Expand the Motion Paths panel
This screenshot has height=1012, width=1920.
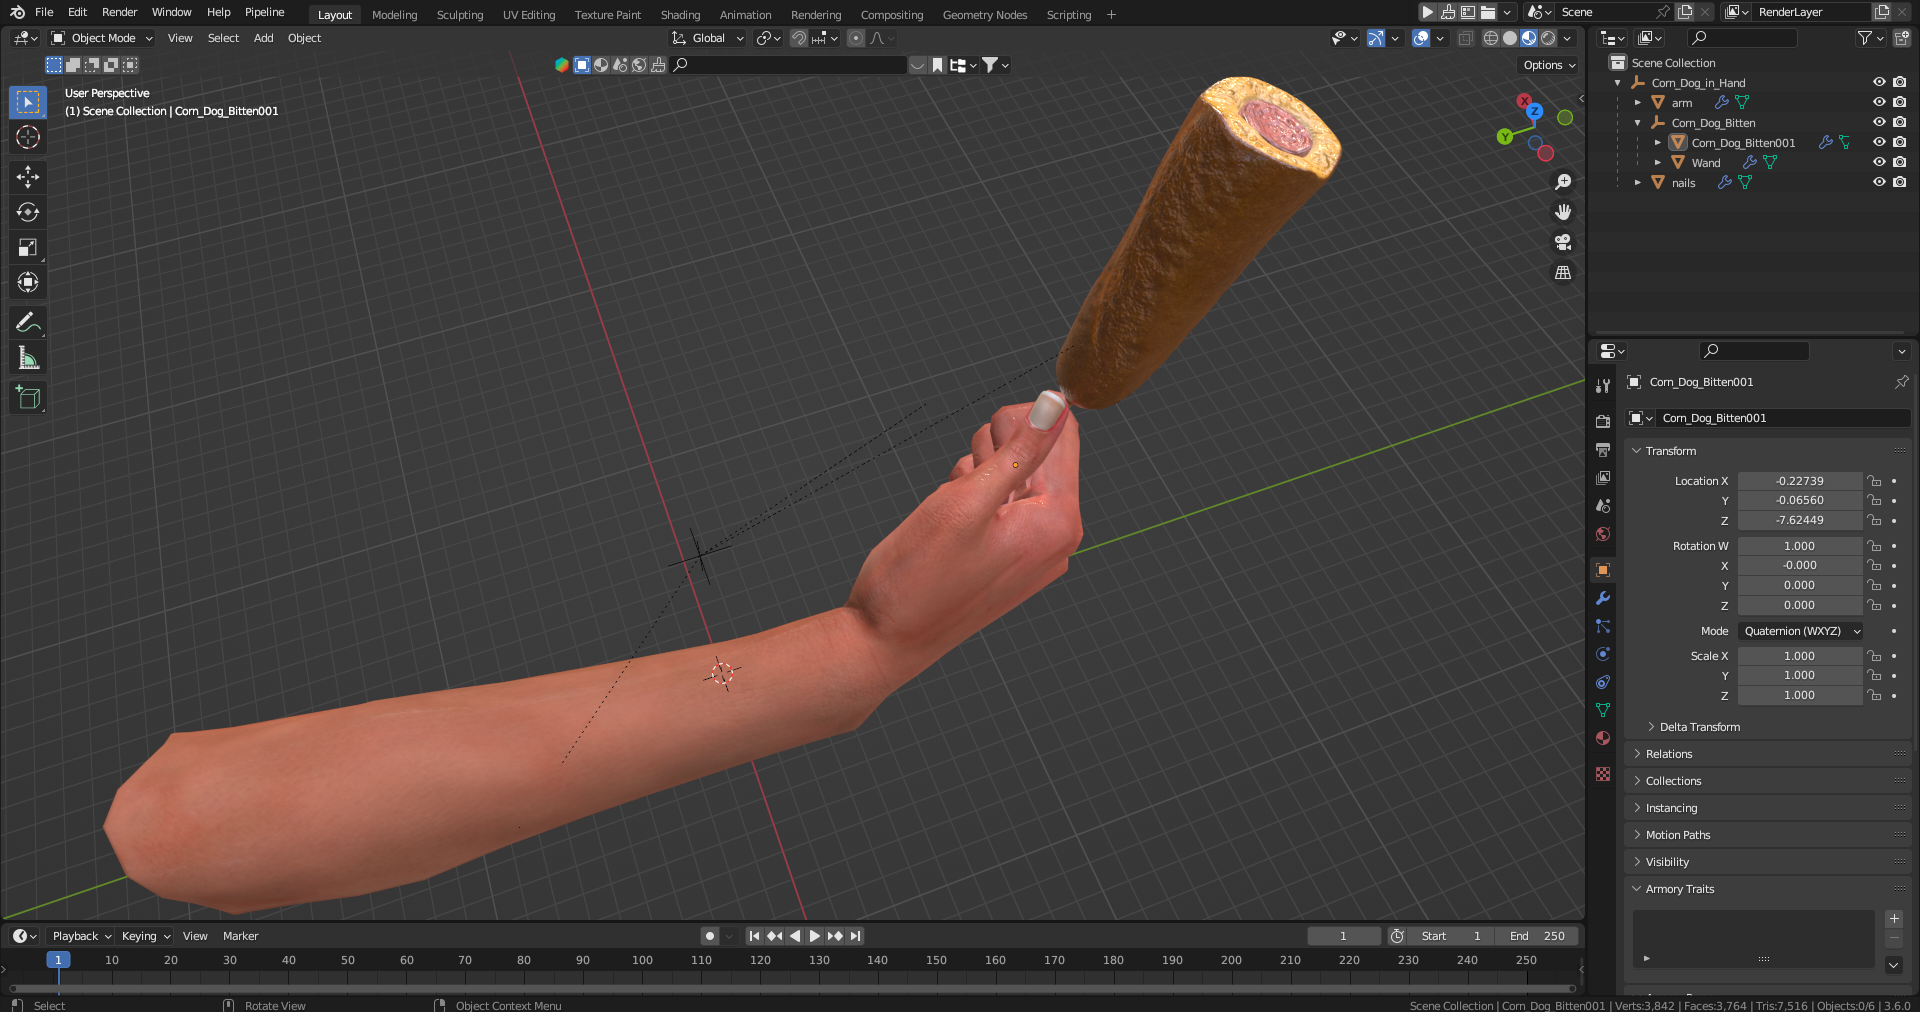1677,835
